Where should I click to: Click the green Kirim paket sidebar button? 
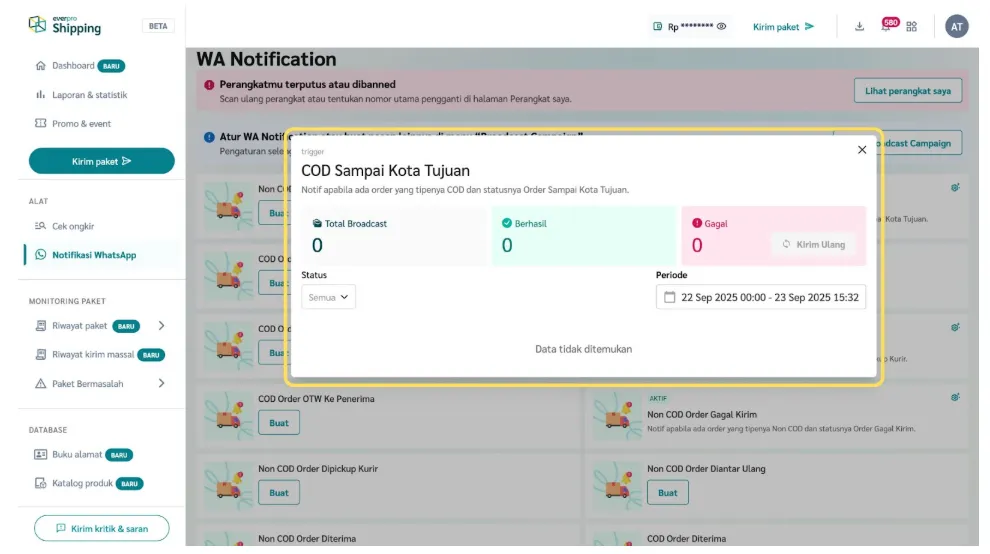(101, 161)
